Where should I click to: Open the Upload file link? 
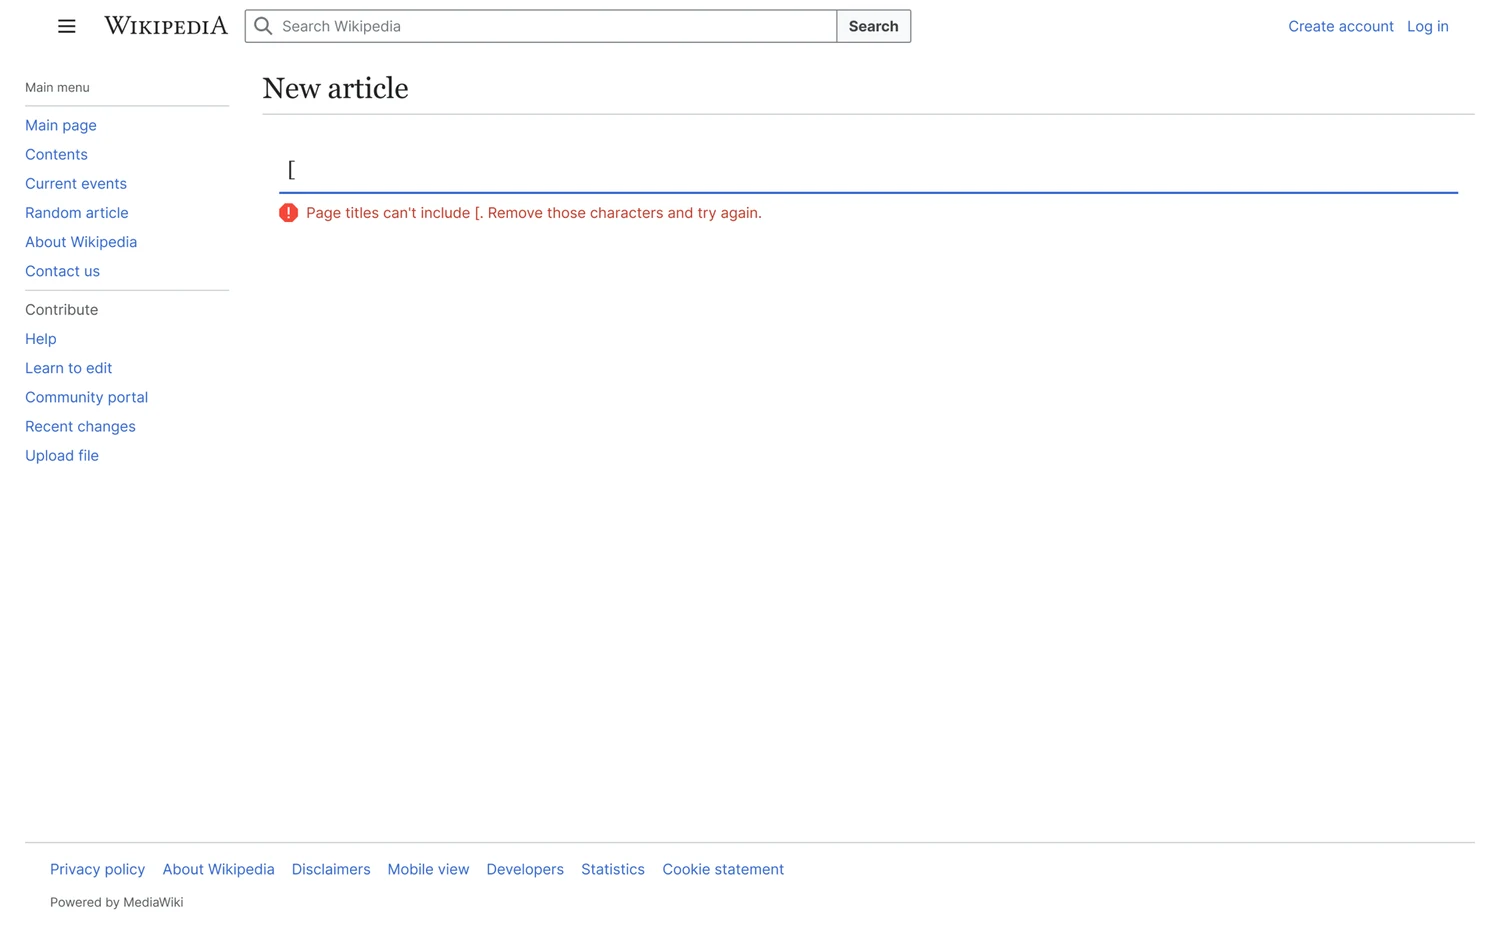click(62, 455)
